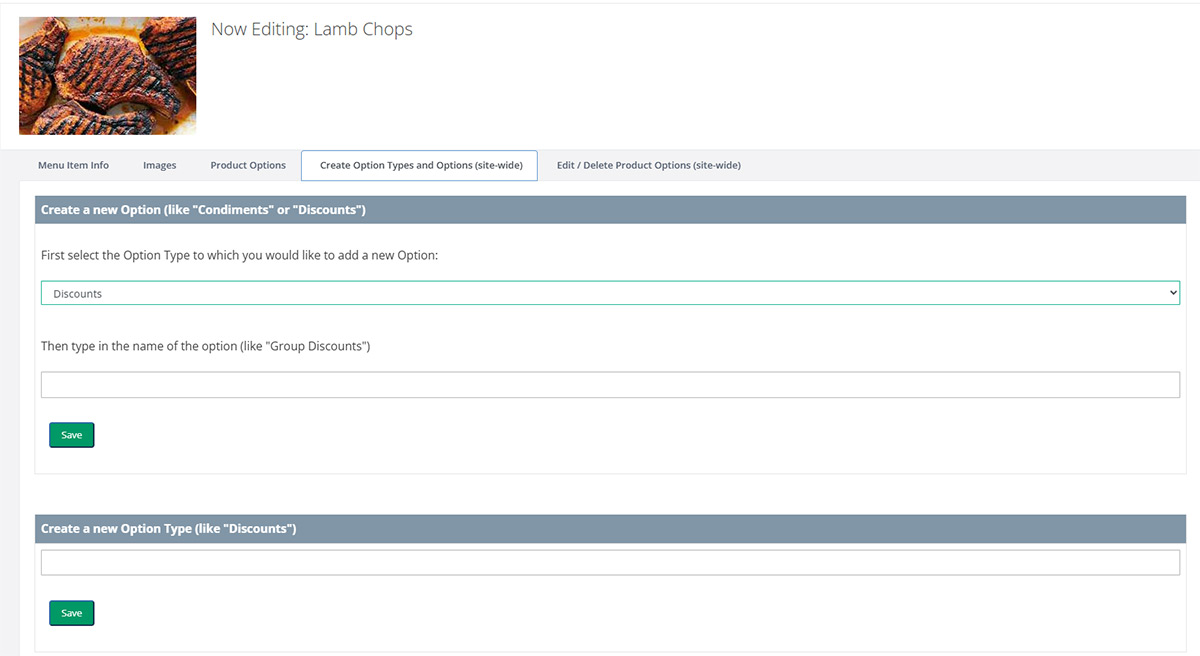Click 'Create a new Option' section header

point(610,210)
